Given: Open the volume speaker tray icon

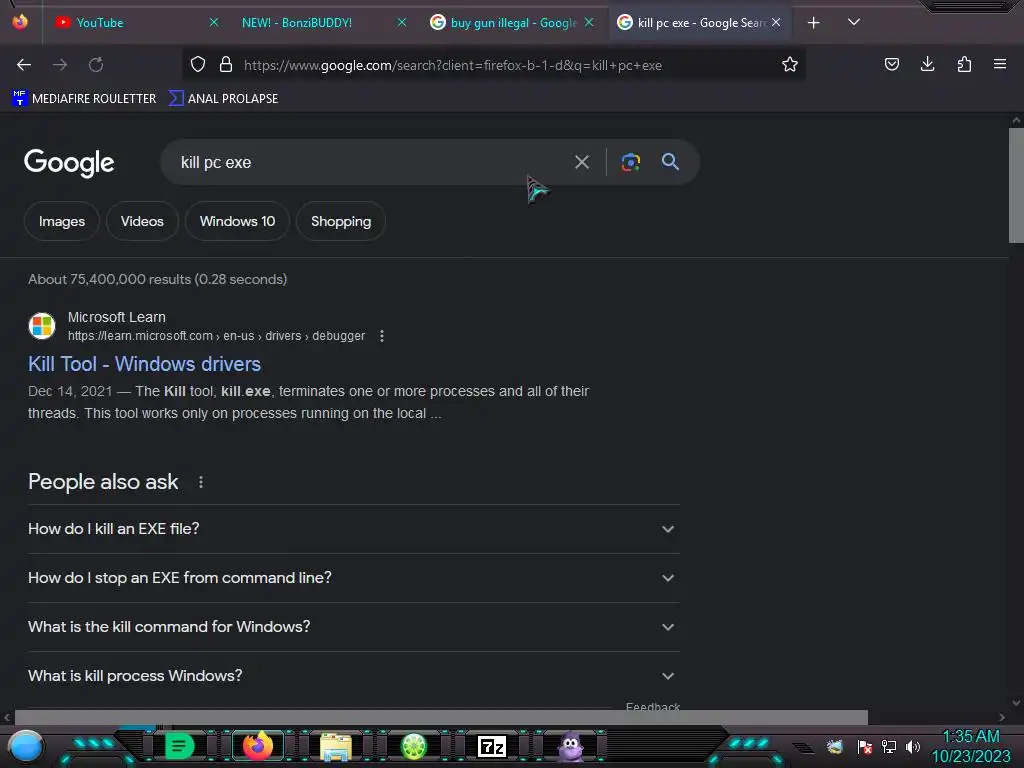Looking at the screenshot, I should point(913,746).
